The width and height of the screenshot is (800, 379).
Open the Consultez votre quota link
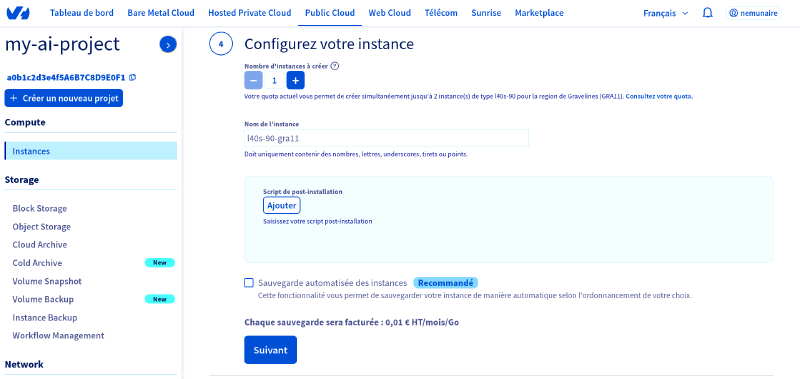click(x=660, y=96)
